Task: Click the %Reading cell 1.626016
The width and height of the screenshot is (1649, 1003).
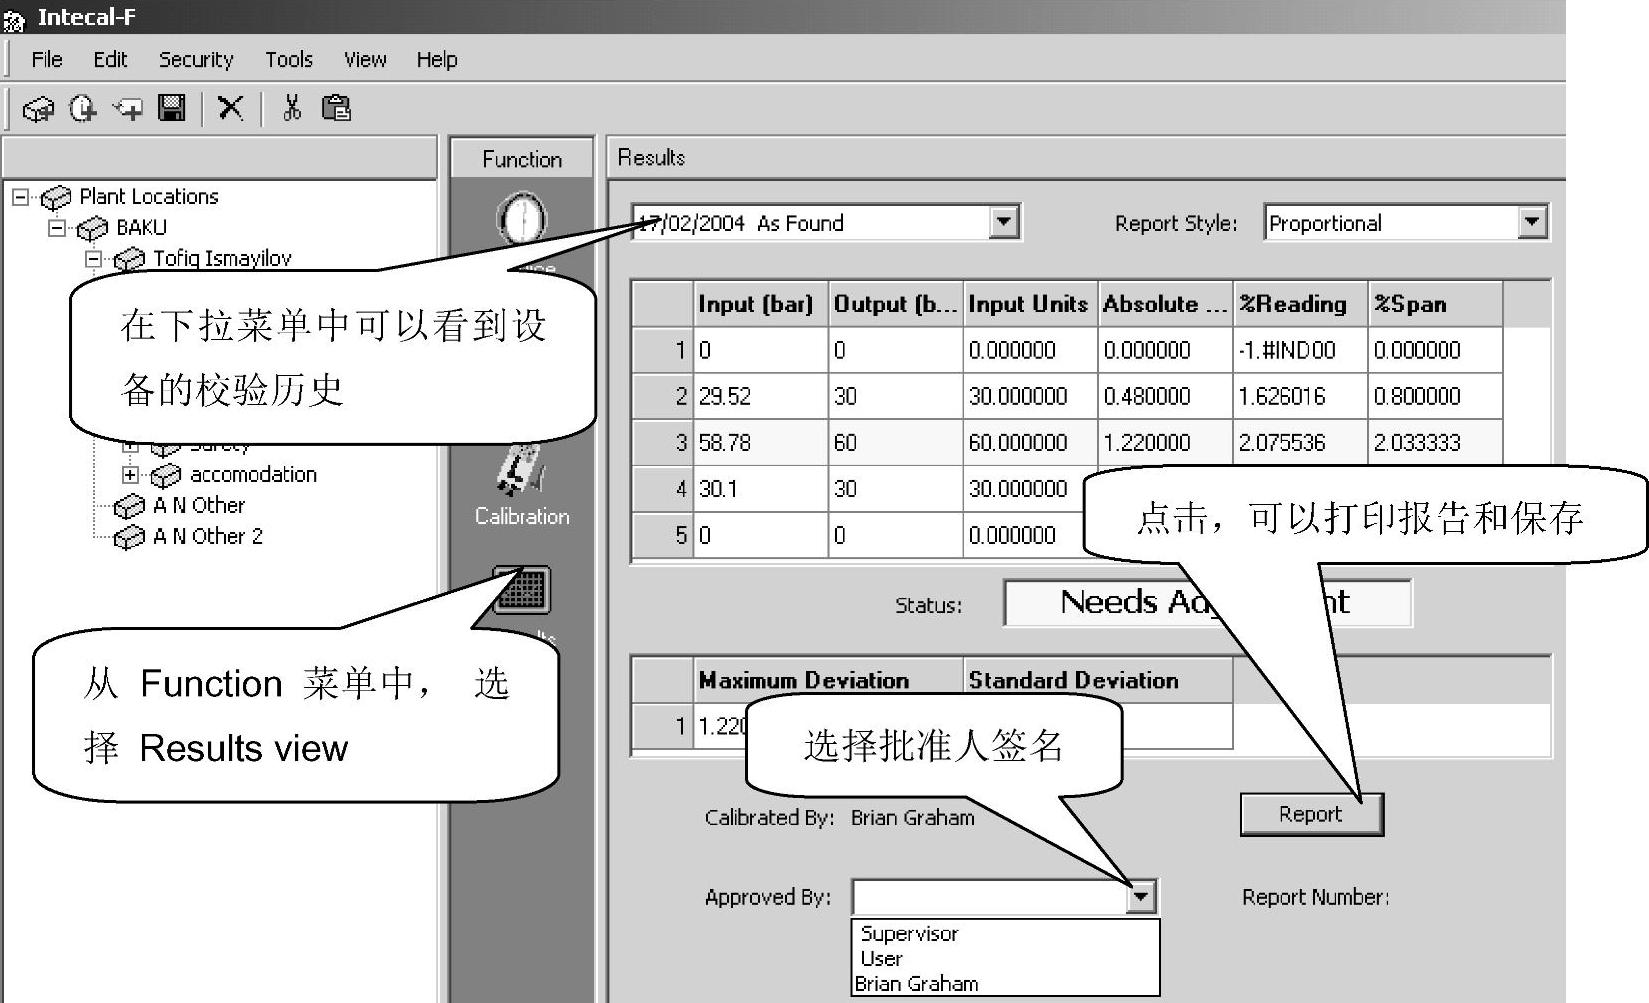Action: point(1301,397)
